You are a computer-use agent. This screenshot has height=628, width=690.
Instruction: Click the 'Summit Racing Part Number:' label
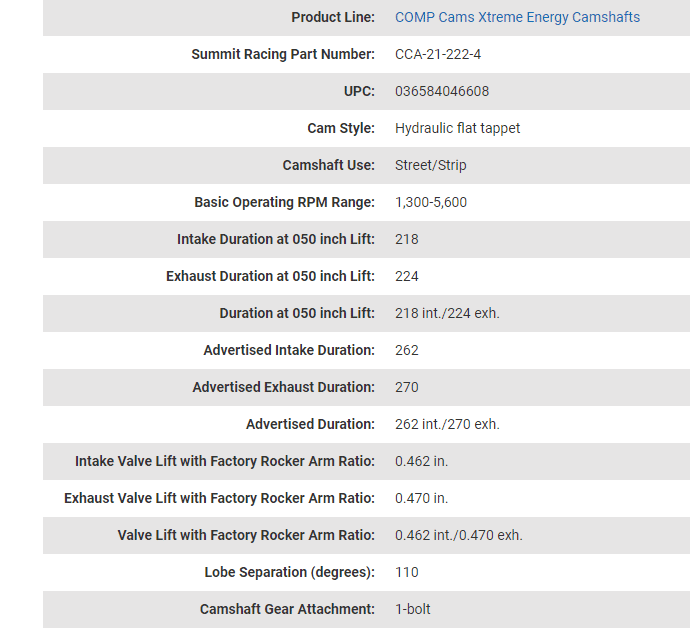(x=283, y=54)
